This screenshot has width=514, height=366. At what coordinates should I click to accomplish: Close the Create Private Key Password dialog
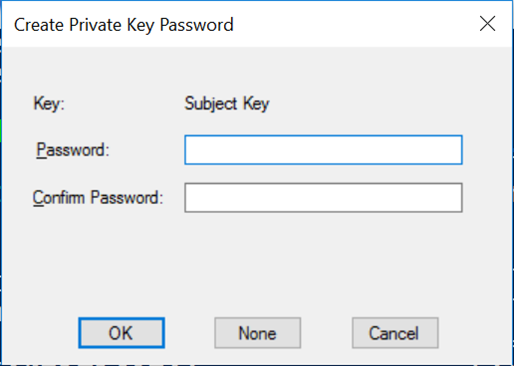pyautogui.click(x=487, y=24)
